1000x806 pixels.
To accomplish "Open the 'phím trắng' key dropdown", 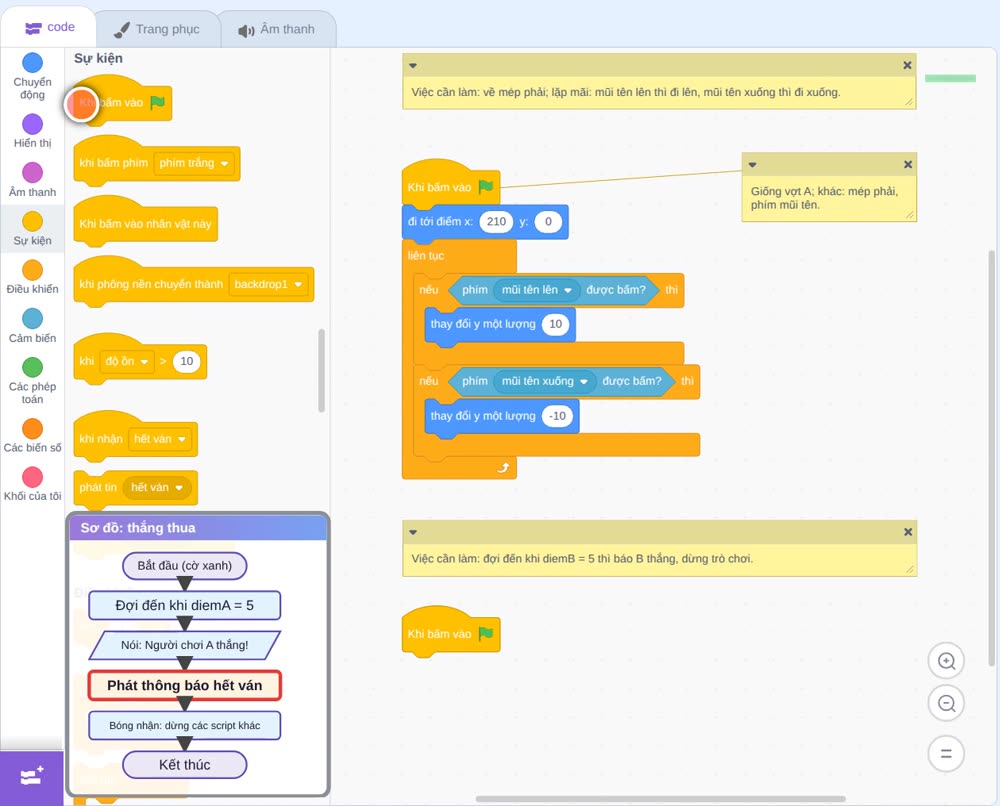I will coord(194,163).
